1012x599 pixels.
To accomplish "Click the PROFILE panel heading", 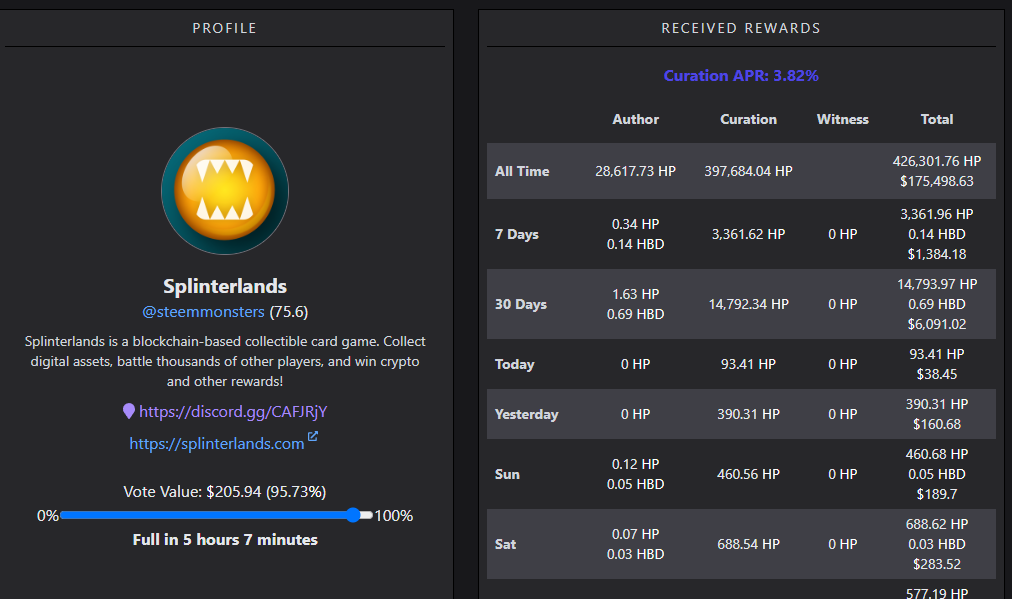I will tap(225, 28).
